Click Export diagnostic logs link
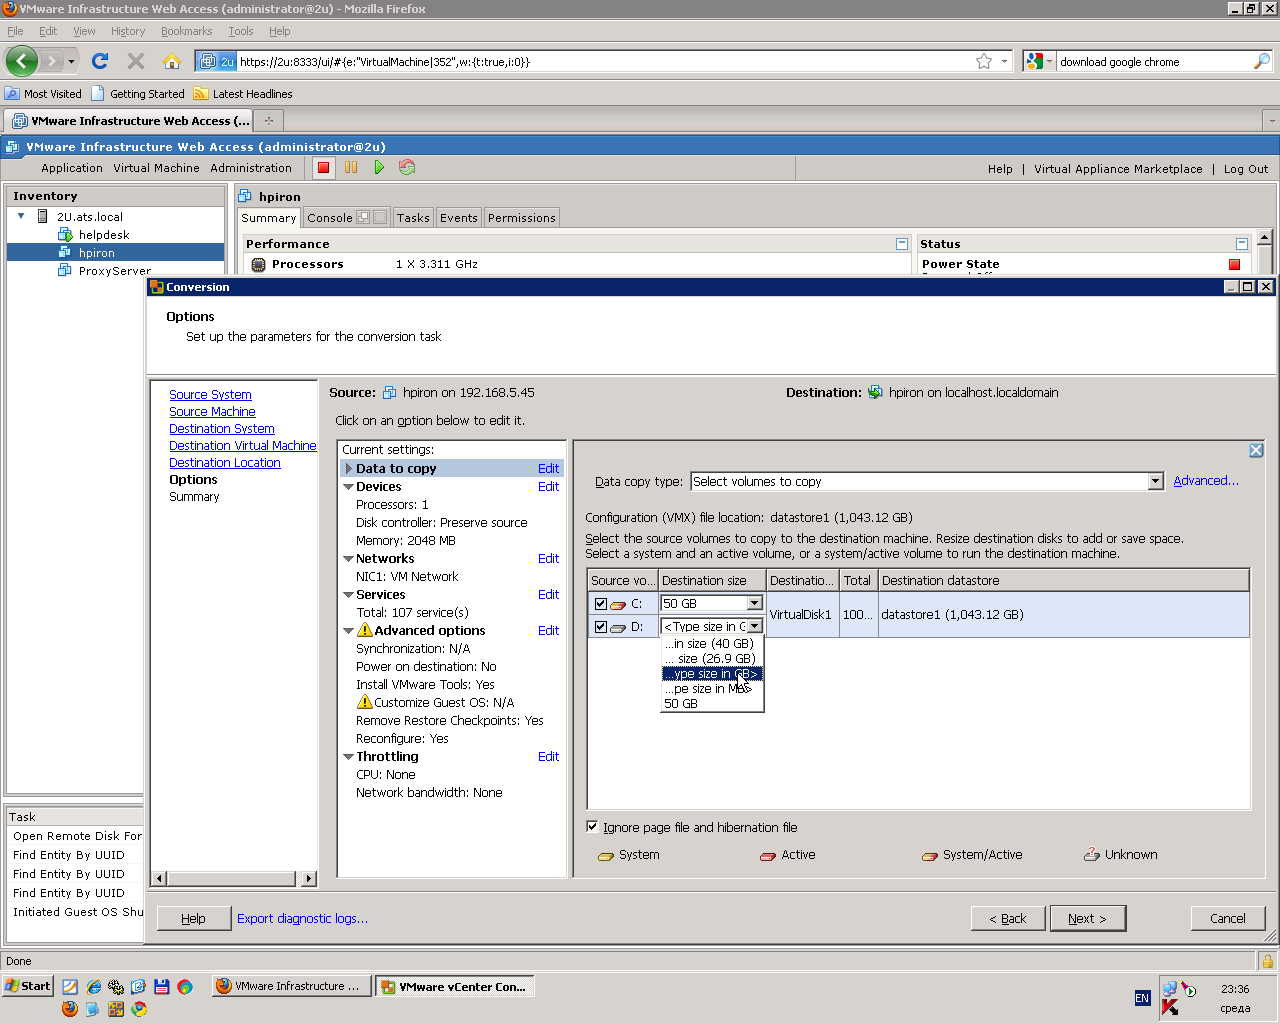 [302, 918]
